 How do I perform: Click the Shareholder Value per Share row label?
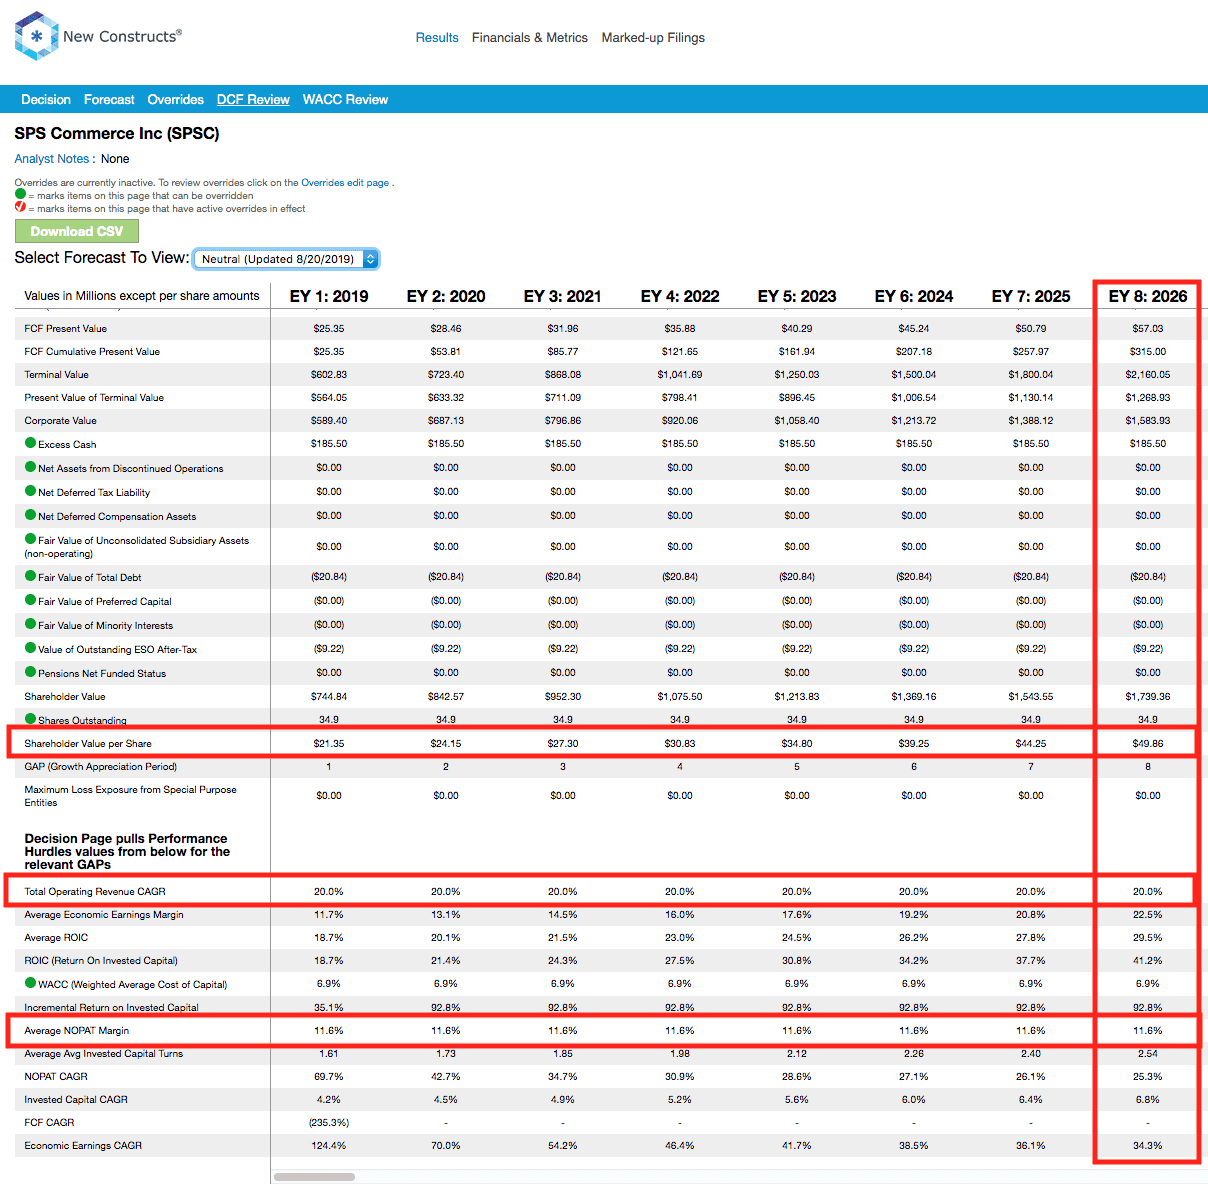coord(88,743)
